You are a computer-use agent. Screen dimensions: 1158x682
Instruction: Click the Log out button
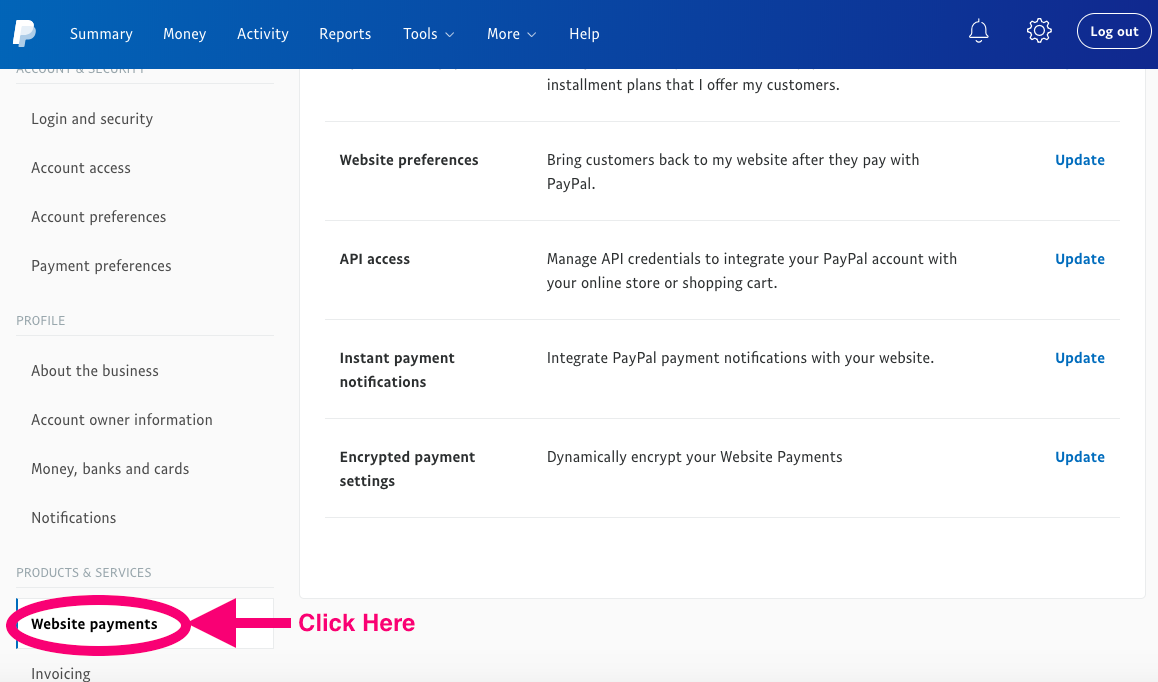point(1114,32)
